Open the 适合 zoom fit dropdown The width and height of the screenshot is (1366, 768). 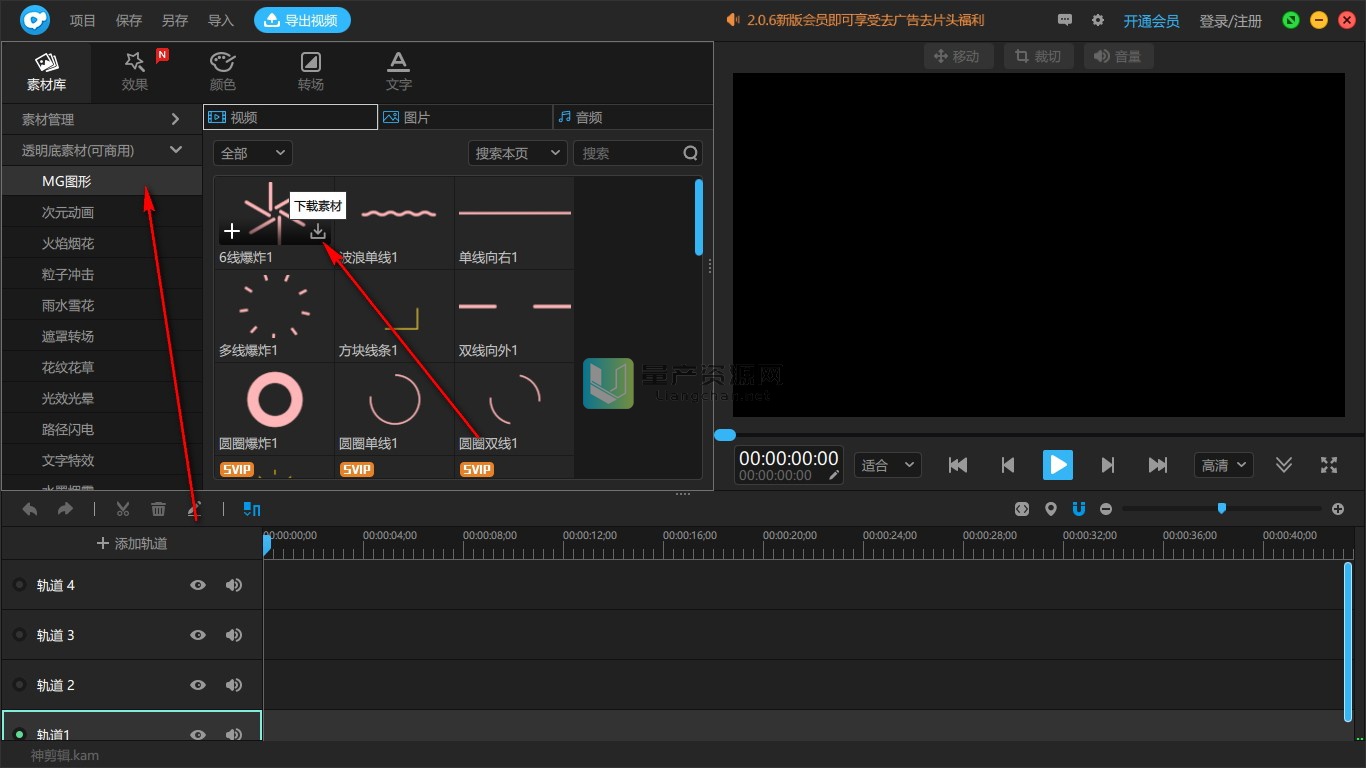(888, 465)
